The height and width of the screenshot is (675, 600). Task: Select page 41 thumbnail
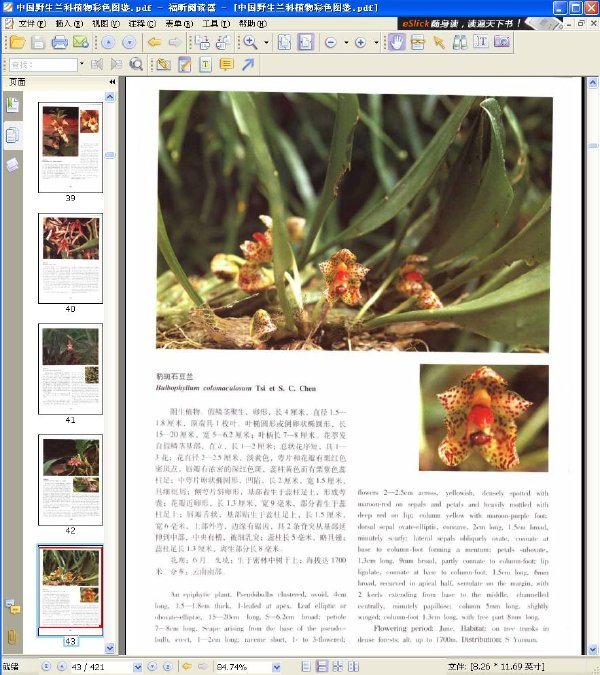[70, 369]
